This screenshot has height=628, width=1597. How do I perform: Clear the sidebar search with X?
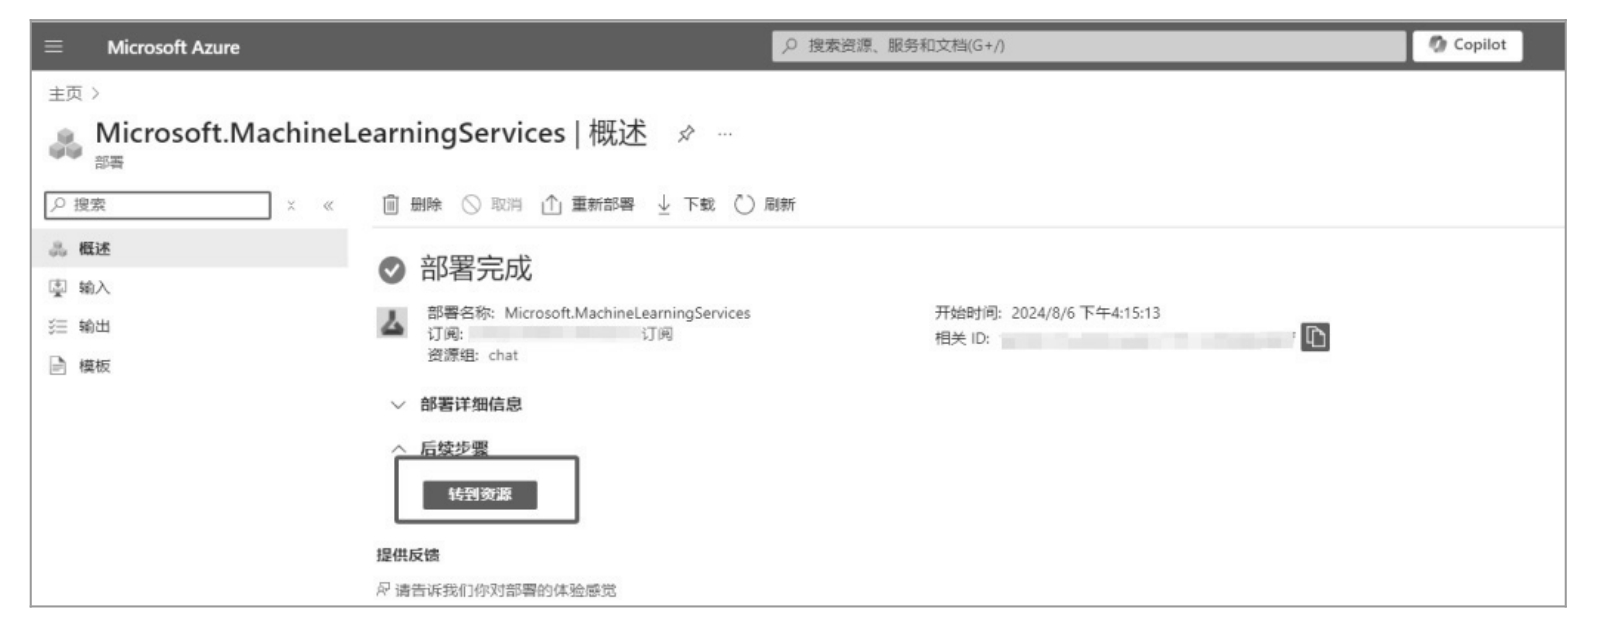pos(291,205)
